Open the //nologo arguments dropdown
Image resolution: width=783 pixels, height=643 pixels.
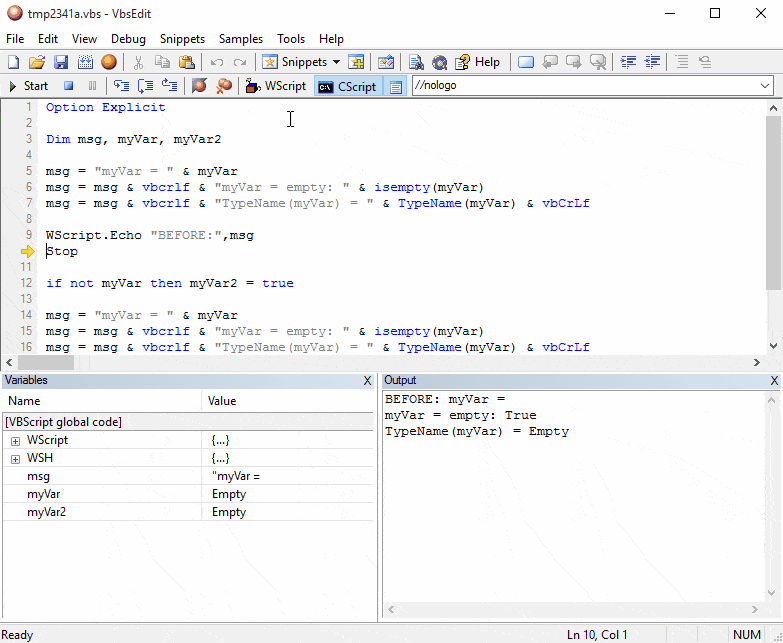[x=765, y=86]
